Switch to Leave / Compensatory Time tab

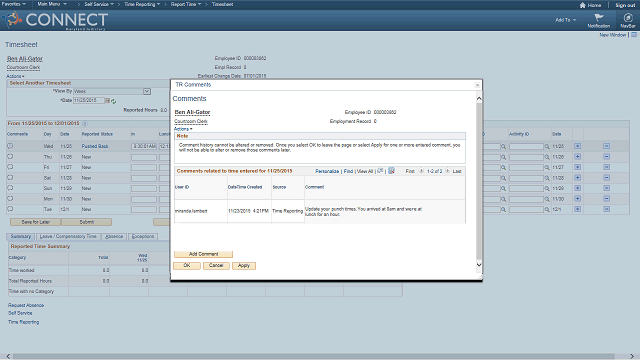(x=68, y=236)
